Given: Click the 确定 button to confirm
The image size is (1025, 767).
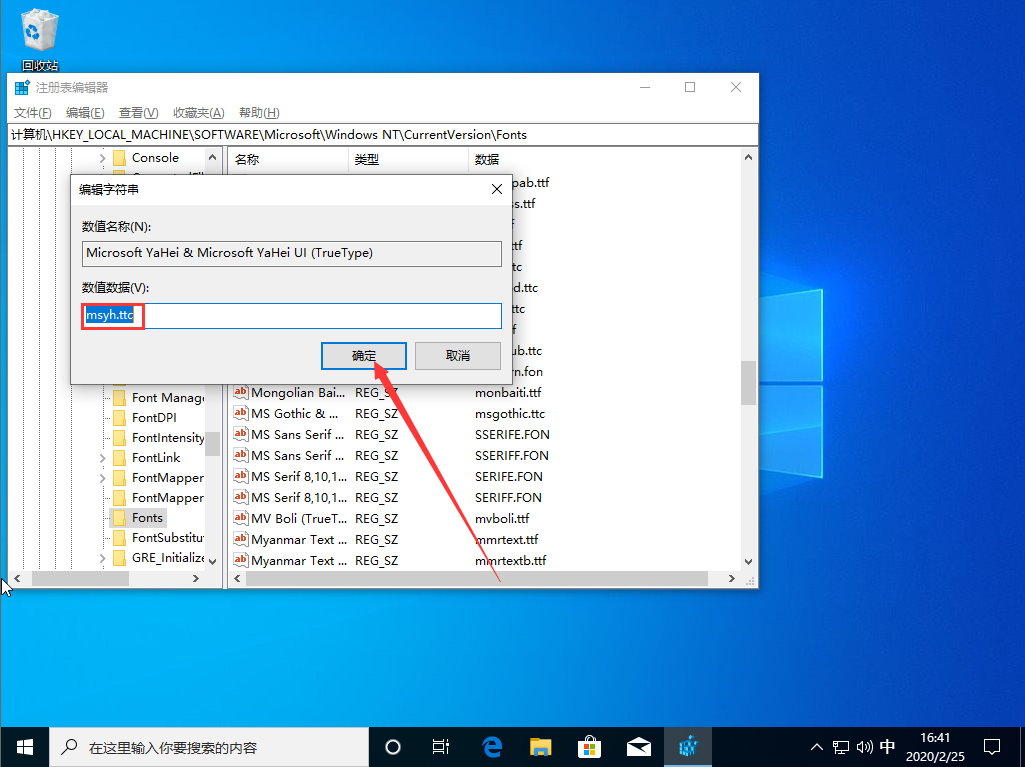Looking at the screenshot, I should pos(363,355).
